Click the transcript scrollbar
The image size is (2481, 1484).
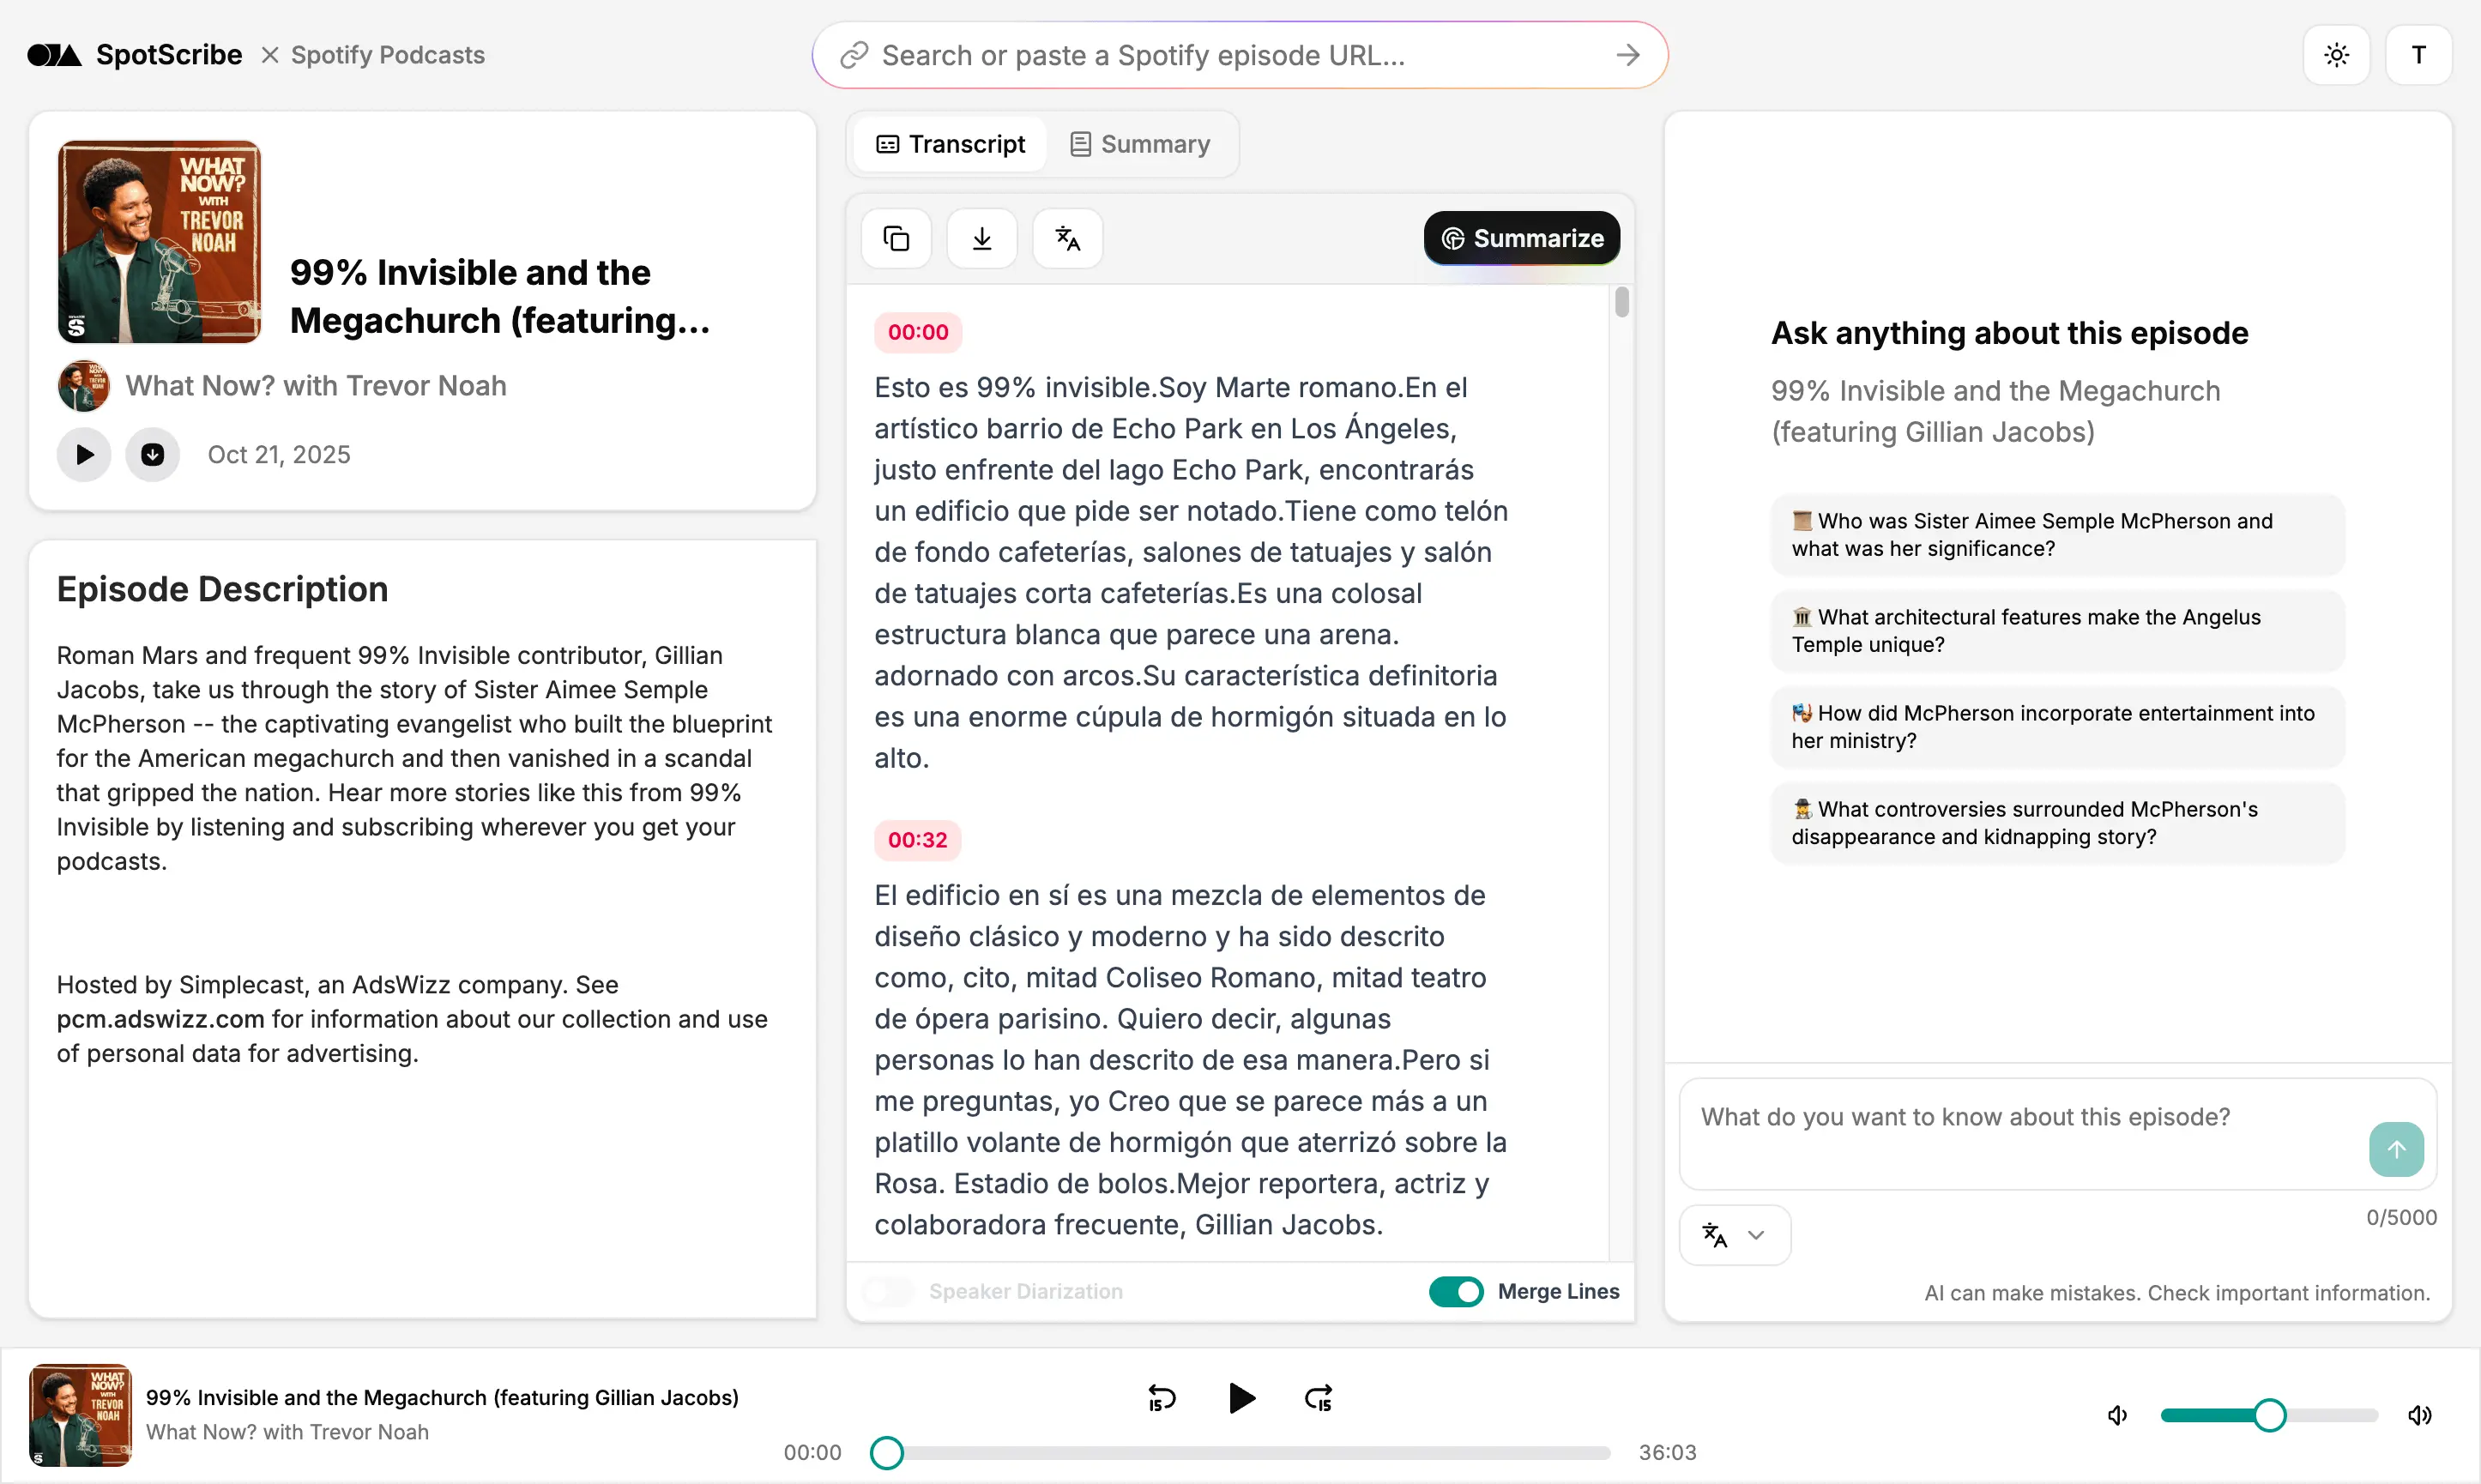tap(1621, 302)
